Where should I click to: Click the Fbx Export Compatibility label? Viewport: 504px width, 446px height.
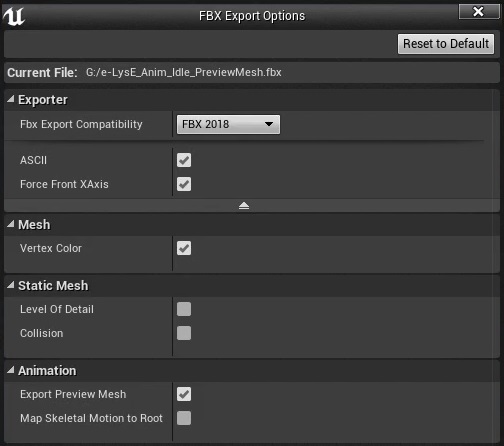[81, 124]
